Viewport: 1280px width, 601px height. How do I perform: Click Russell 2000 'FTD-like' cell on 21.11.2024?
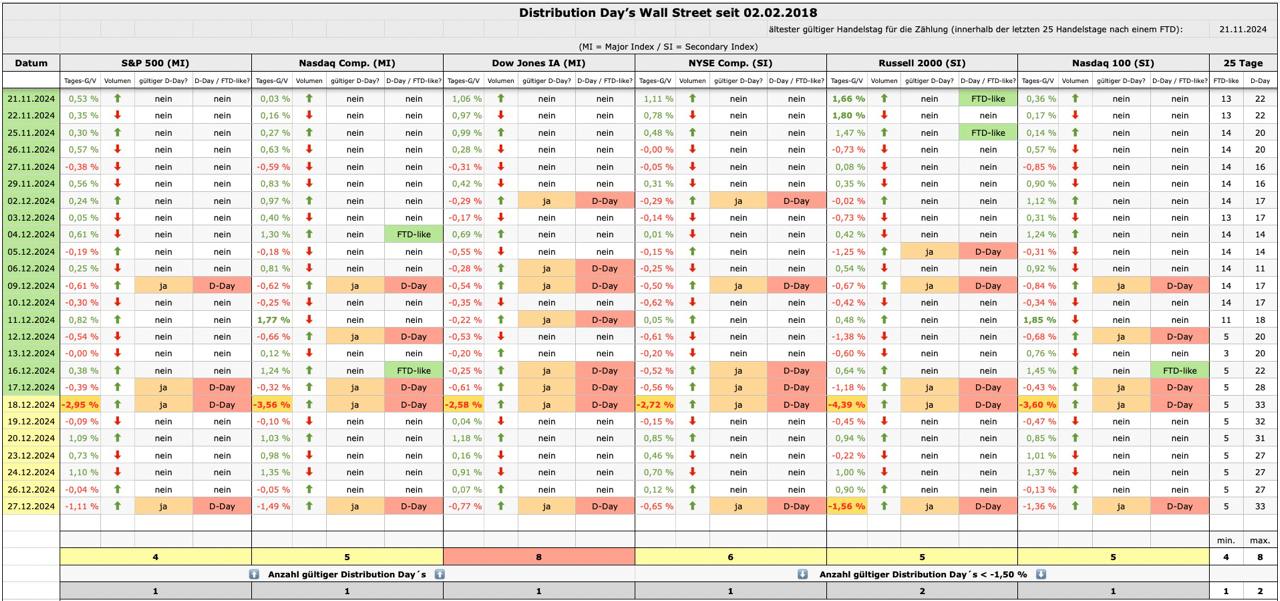coord(988,99)
